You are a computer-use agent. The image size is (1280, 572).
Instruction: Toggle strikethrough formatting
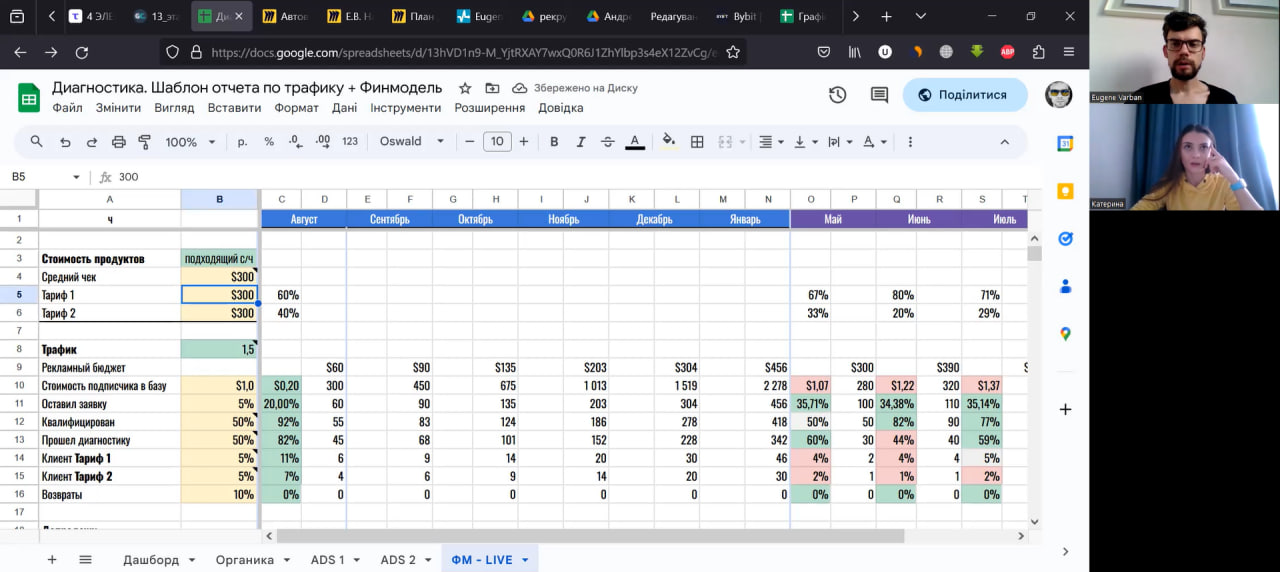[x=607, y=142]
